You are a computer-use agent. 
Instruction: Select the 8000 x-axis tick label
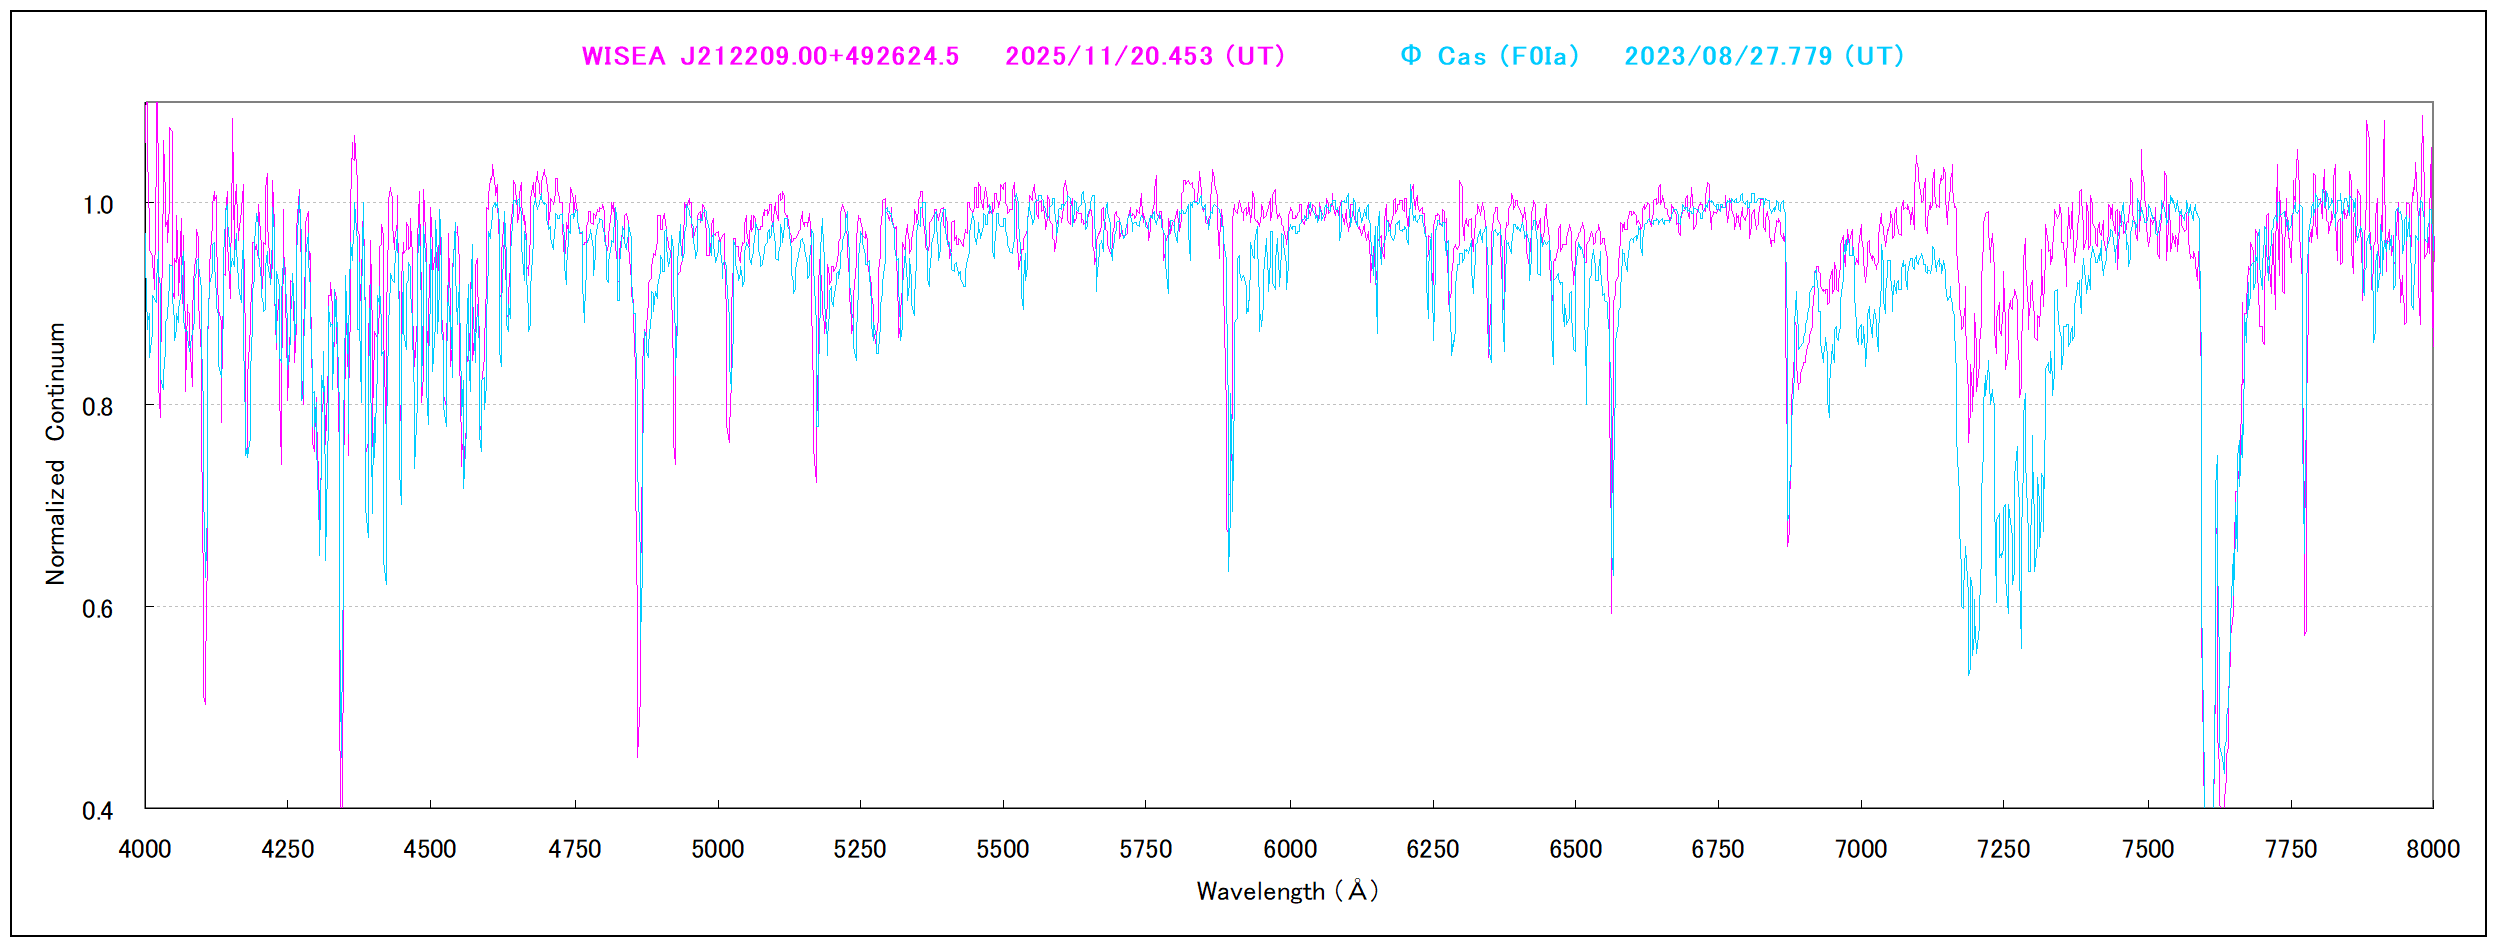2432,850
